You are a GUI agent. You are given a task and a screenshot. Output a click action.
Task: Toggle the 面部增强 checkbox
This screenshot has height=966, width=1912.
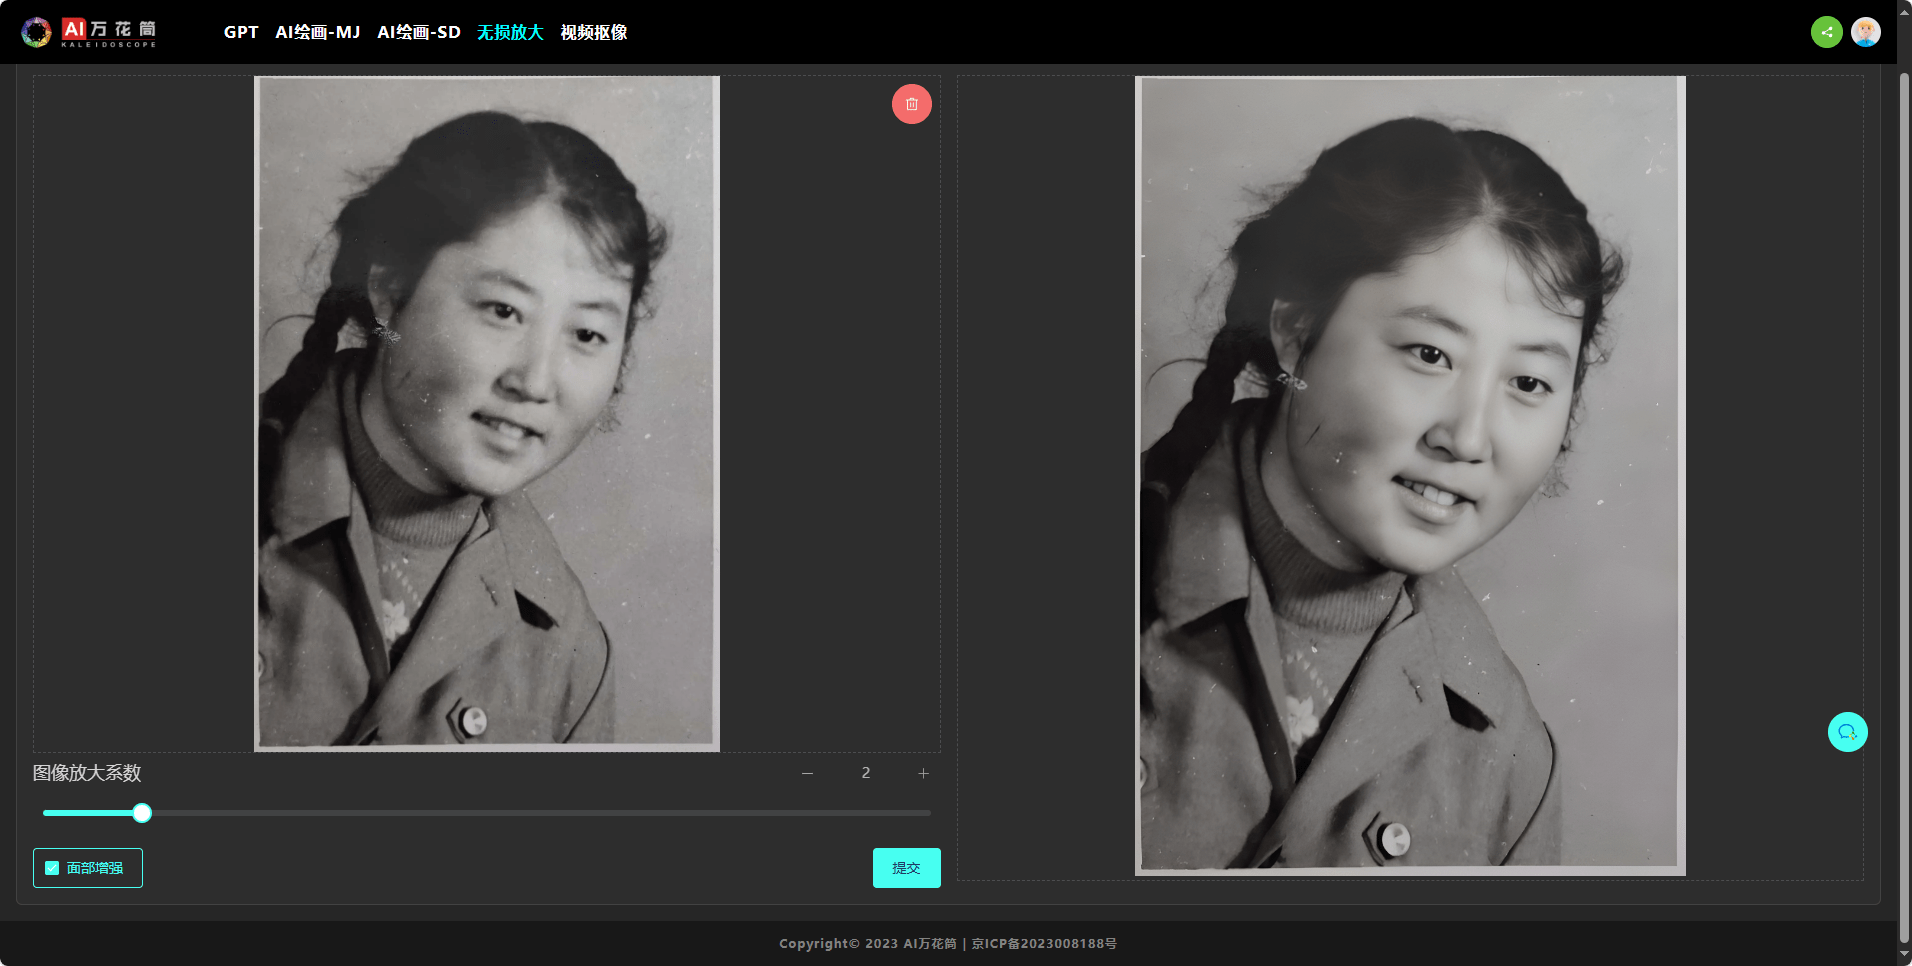point(53,868)
